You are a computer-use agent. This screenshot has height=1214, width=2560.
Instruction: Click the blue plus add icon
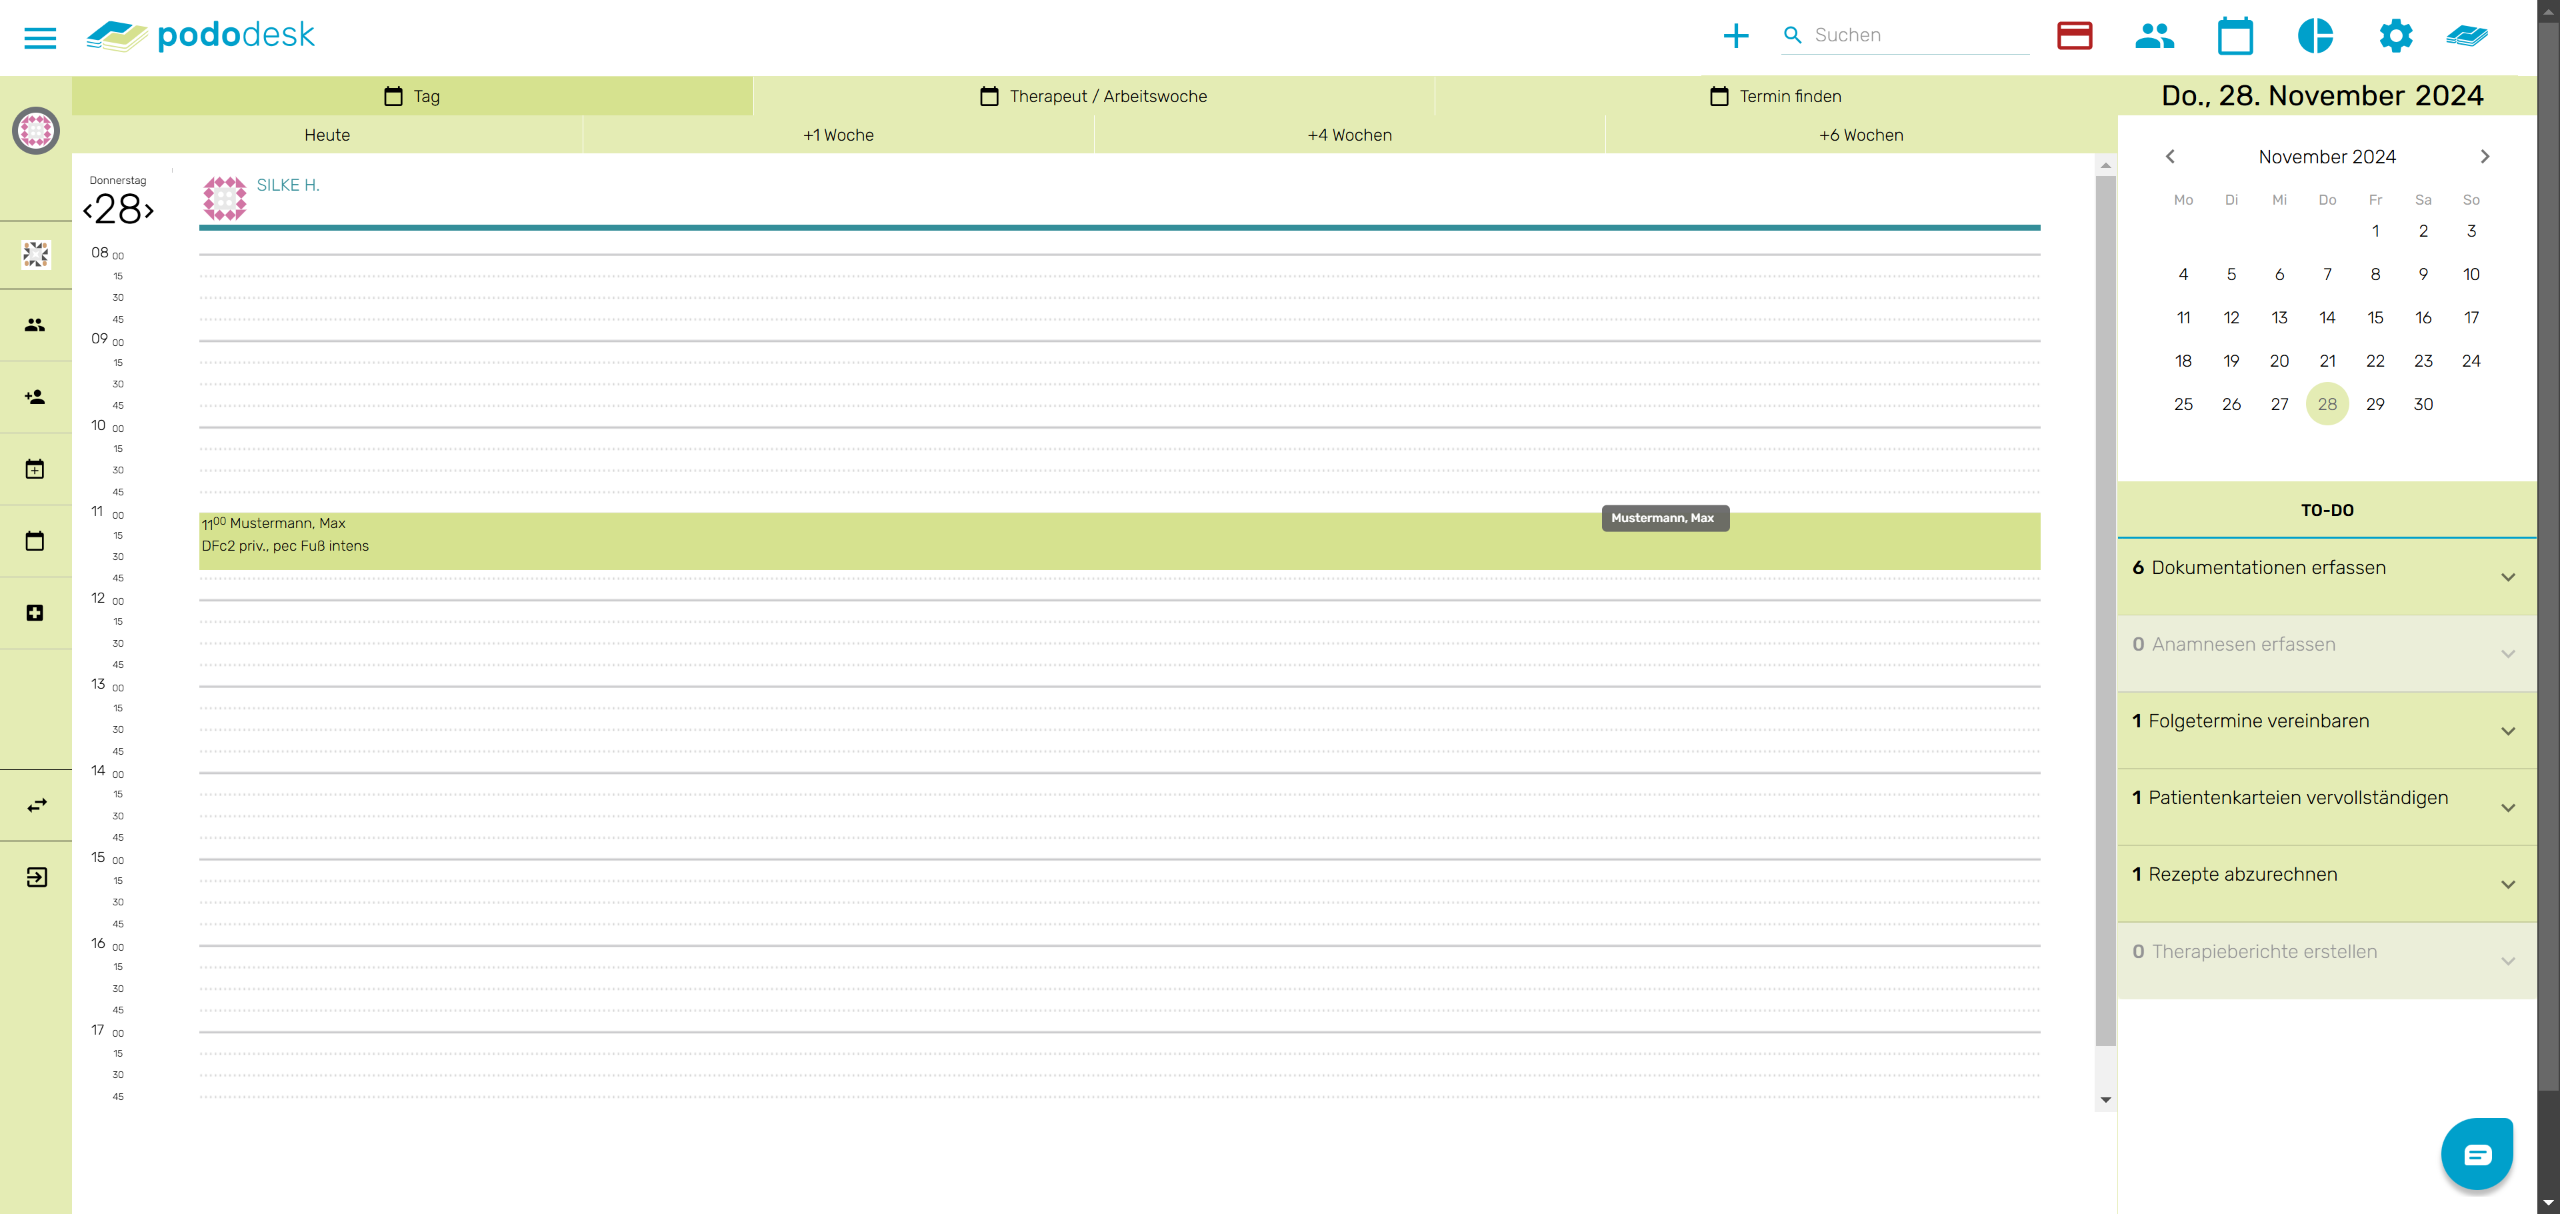(1736, 36)
